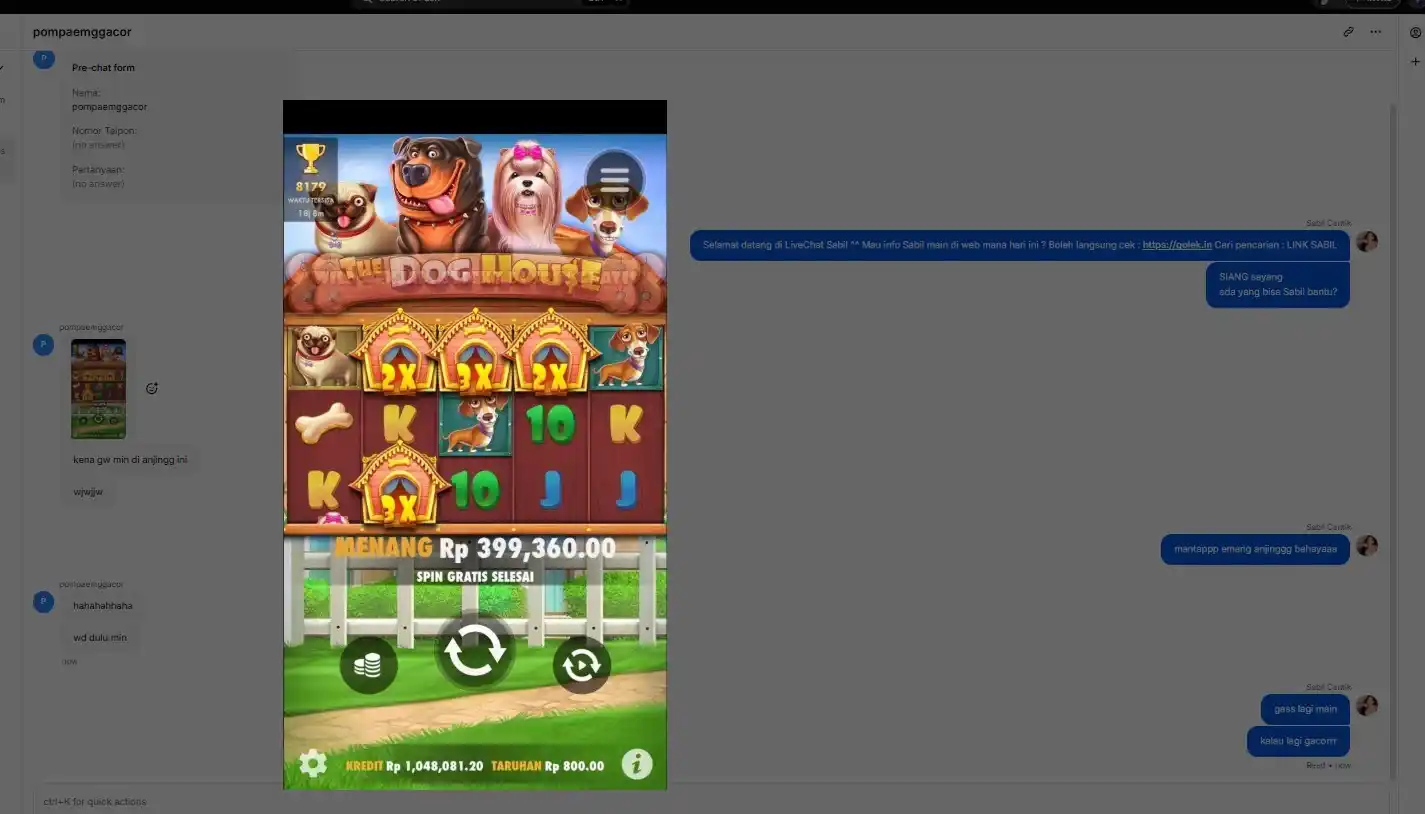Select the "SIANG sayang" agent message bubble
Viewport: 1425px width, 814px height.
click(1278, 285)
